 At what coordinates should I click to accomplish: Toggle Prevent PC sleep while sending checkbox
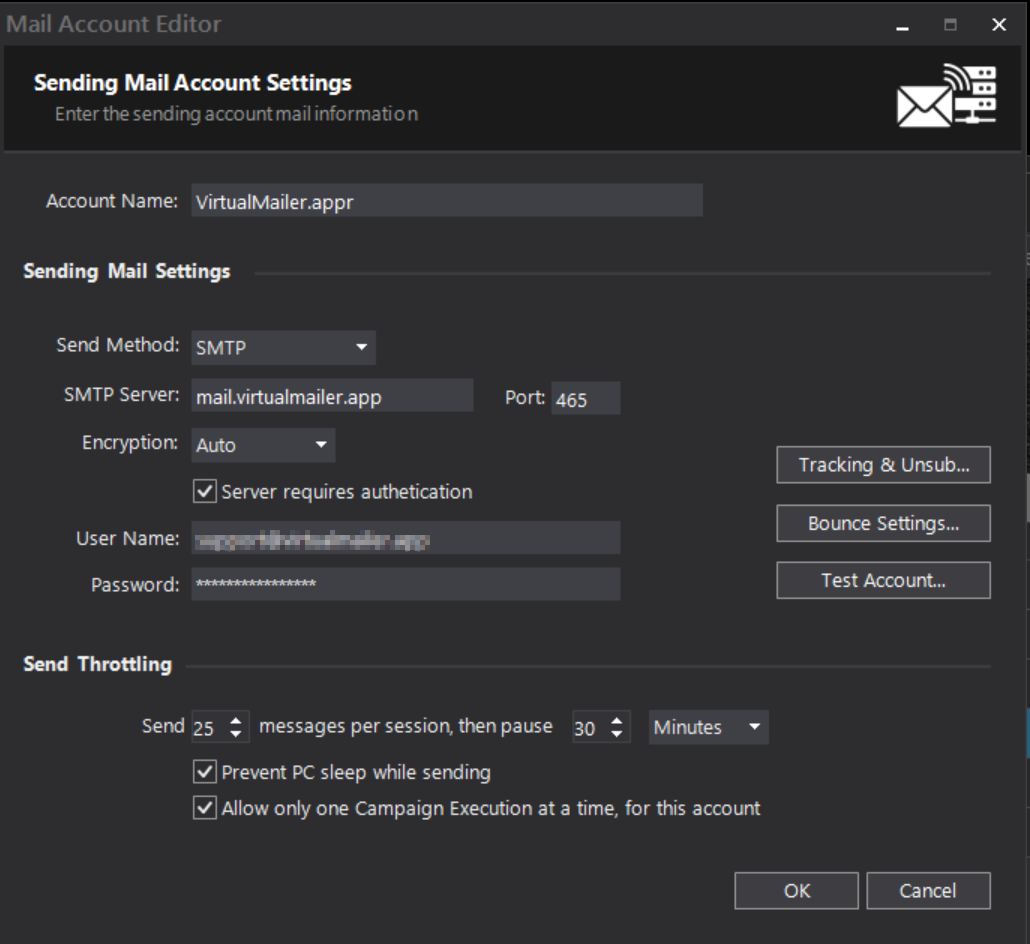tap(205, 772)
